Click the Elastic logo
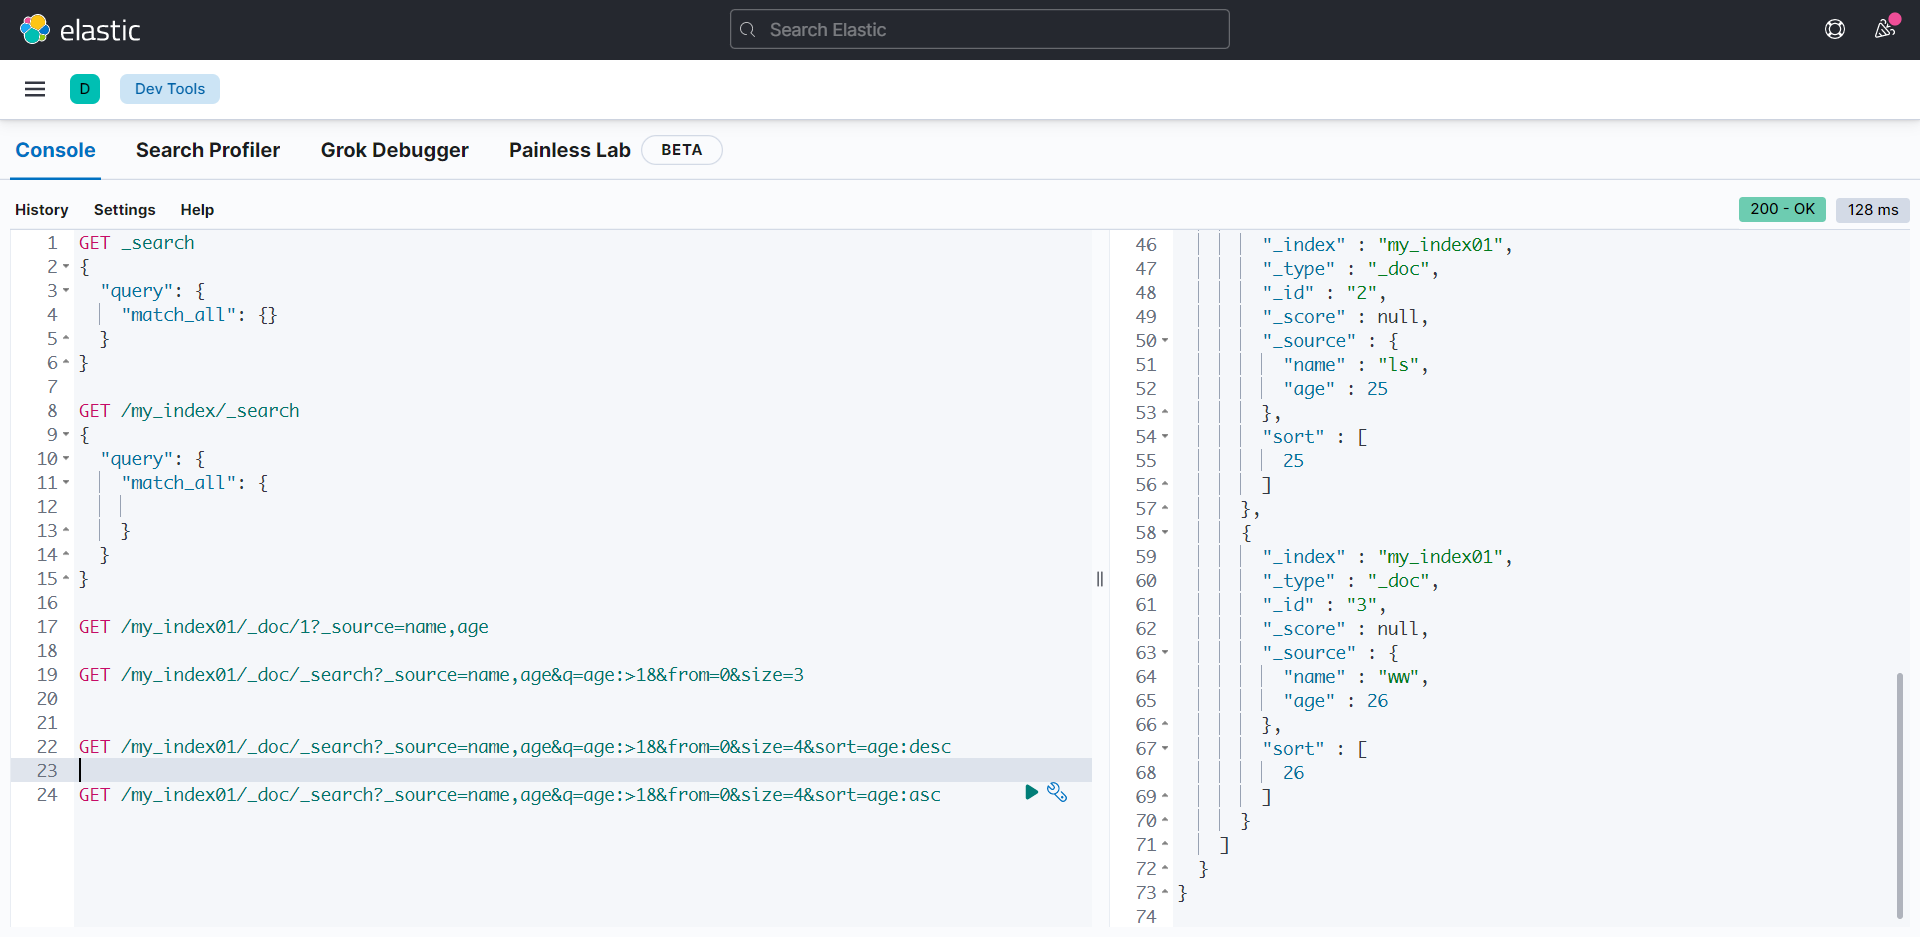The height and width of the screenshot is (937, 1920). 80,30
